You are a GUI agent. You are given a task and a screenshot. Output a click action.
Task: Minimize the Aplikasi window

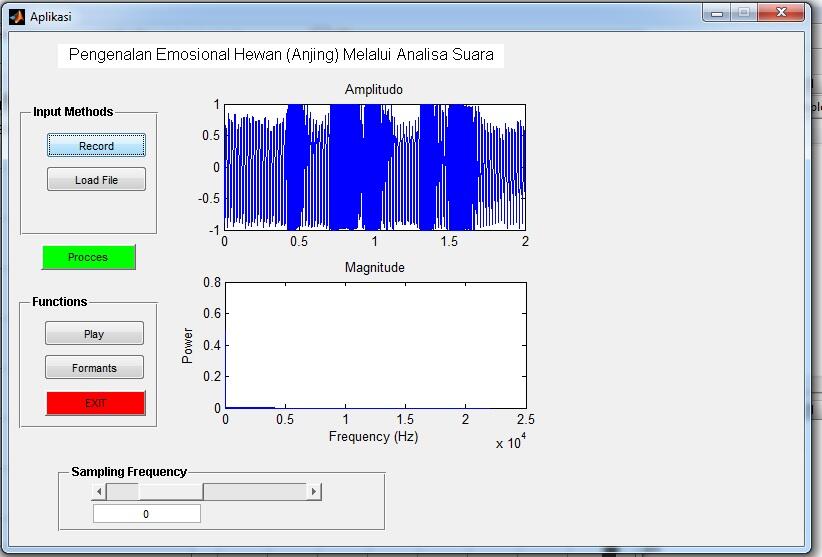[717, 13]
